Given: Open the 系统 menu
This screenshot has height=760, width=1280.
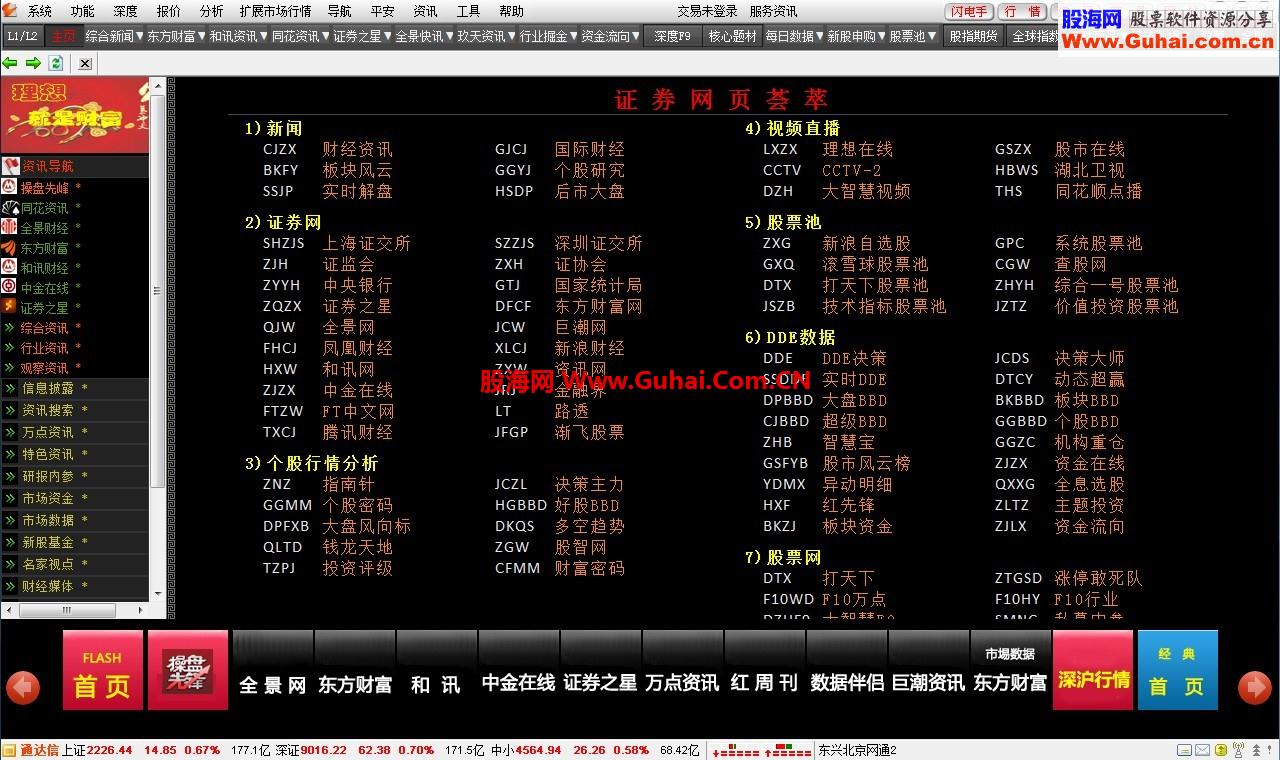Looking at the screenshot, I should 40,11.
